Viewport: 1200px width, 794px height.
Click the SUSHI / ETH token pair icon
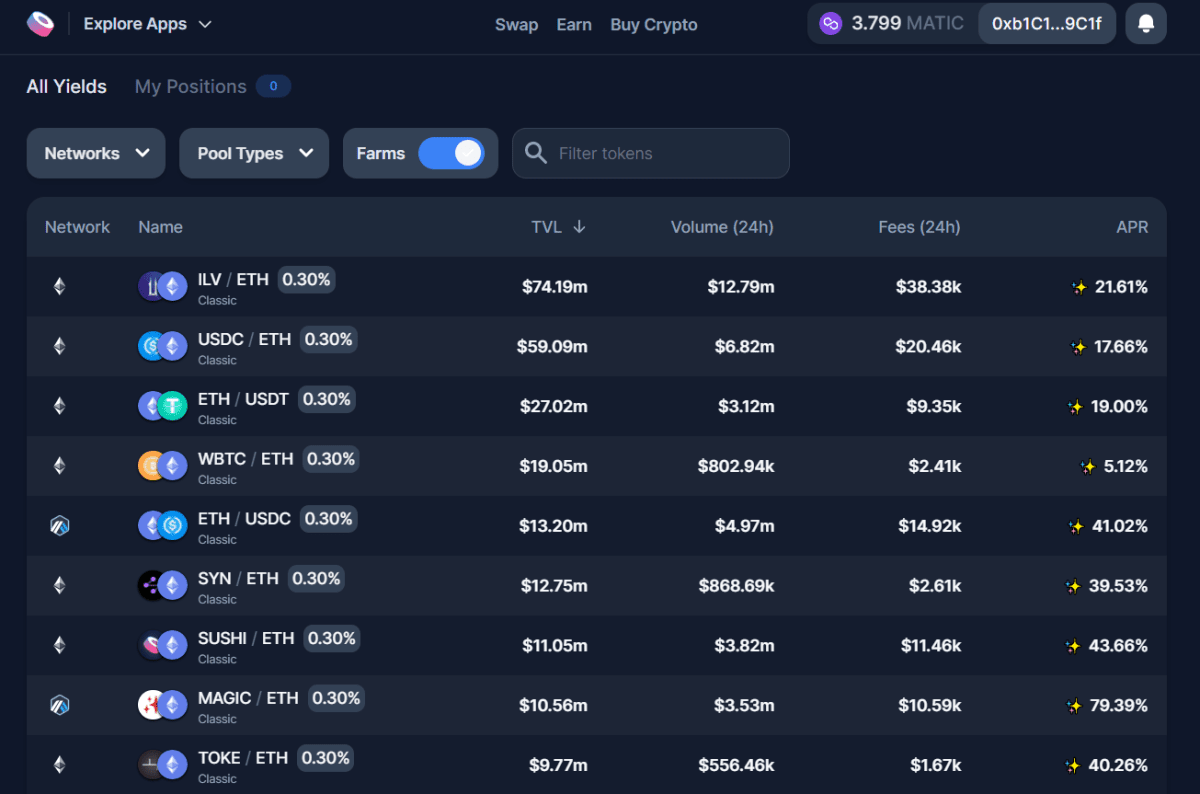(x=163, y=646)
